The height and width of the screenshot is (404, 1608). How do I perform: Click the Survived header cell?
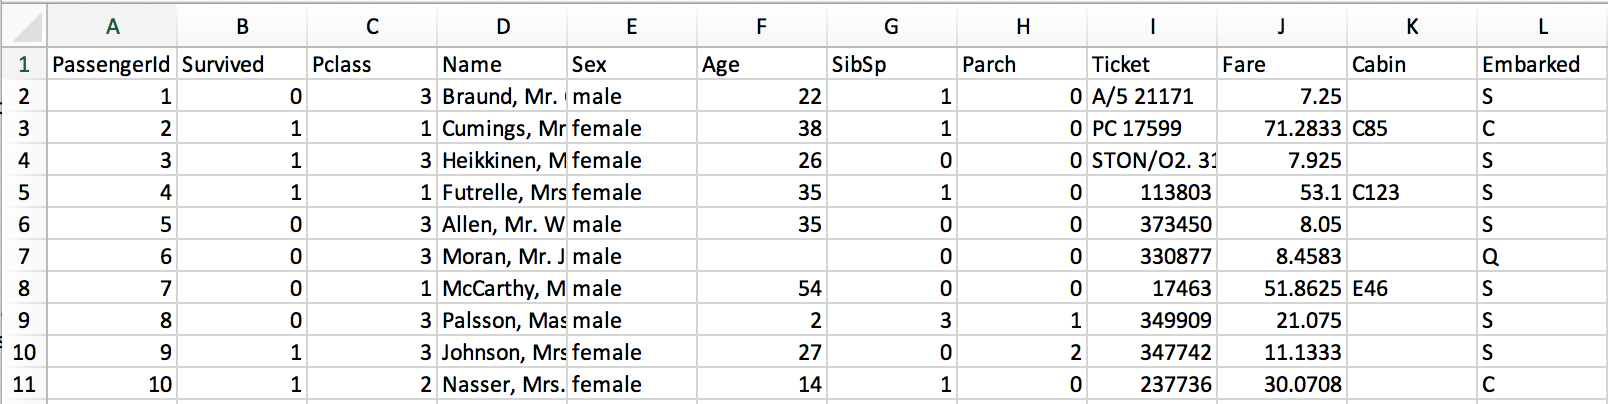point(242,64)
